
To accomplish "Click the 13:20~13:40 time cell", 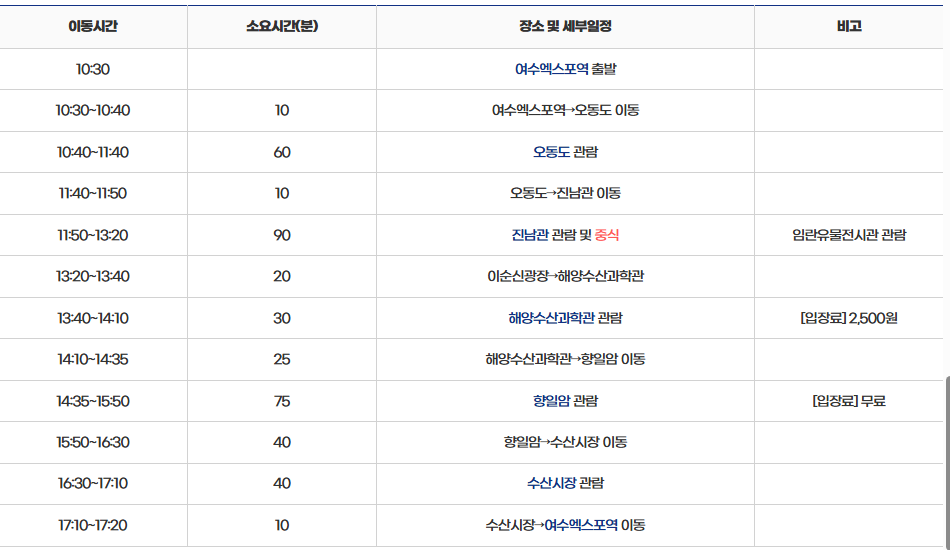I will tap(93, 276).
